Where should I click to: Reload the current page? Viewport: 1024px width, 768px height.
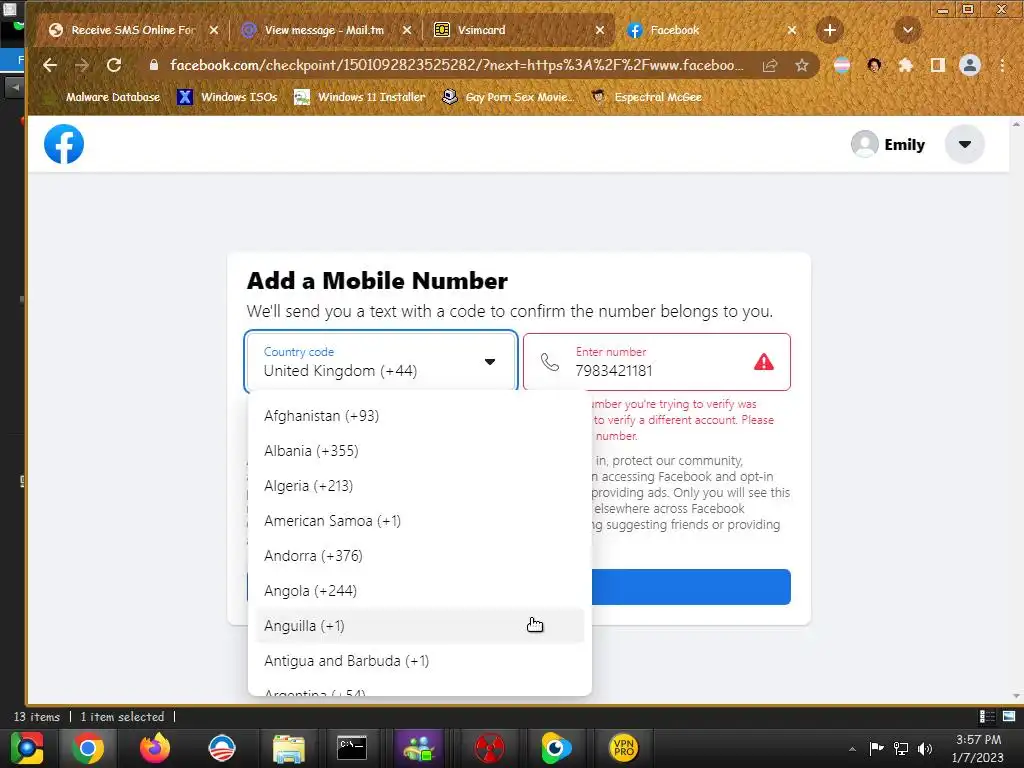click(114, 65)
